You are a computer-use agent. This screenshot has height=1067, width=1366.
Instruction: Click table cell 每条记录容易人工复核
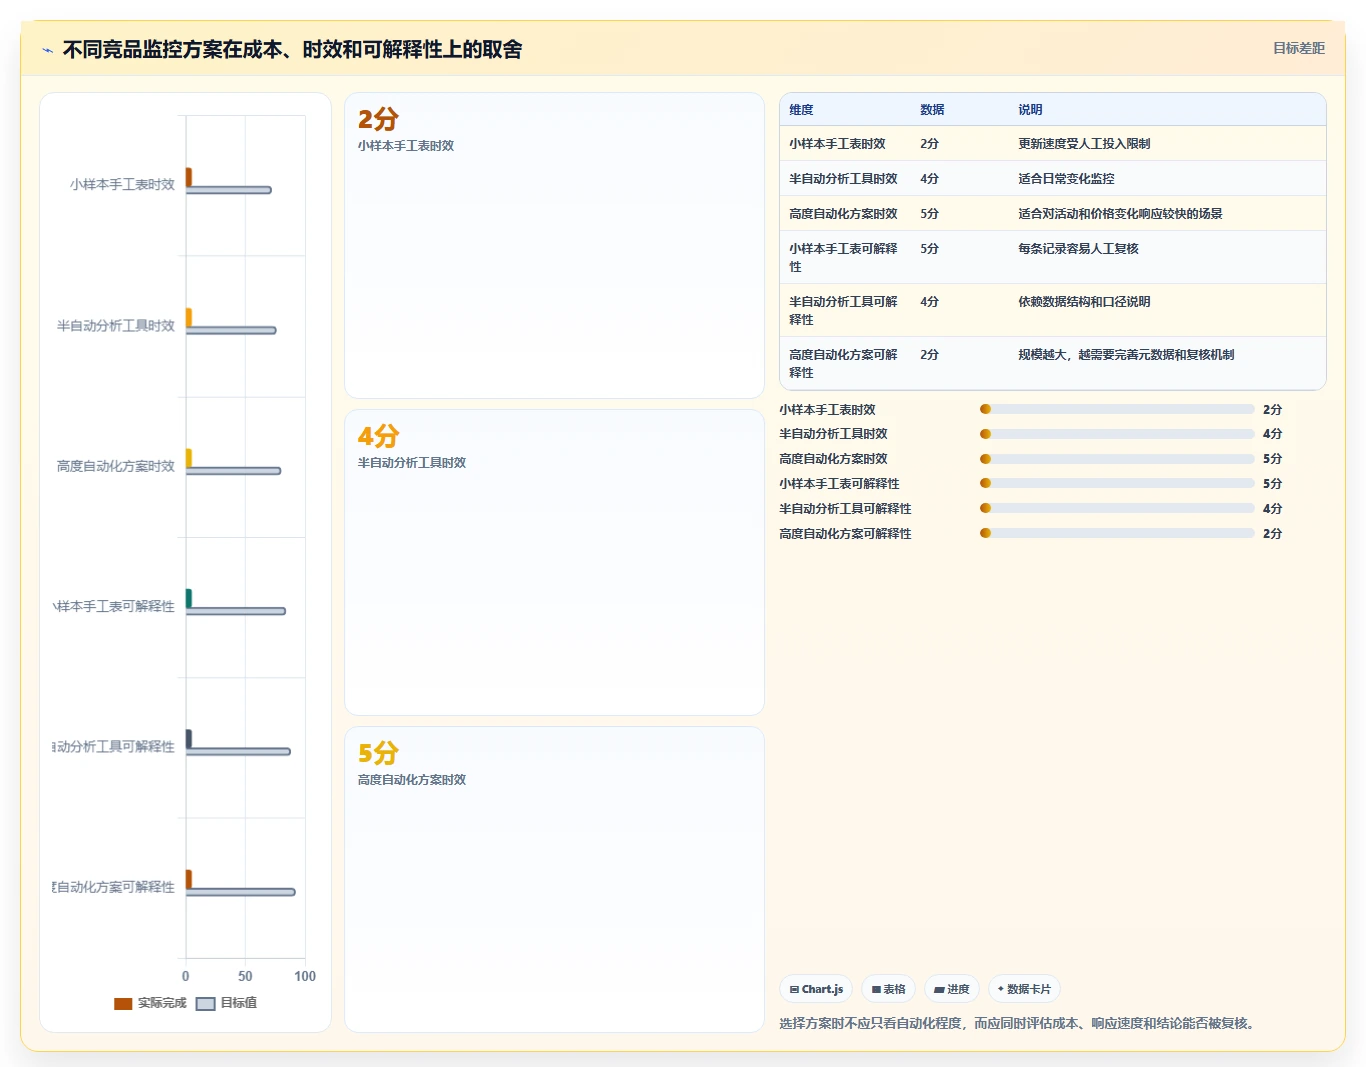click(x=1078, y=249)
